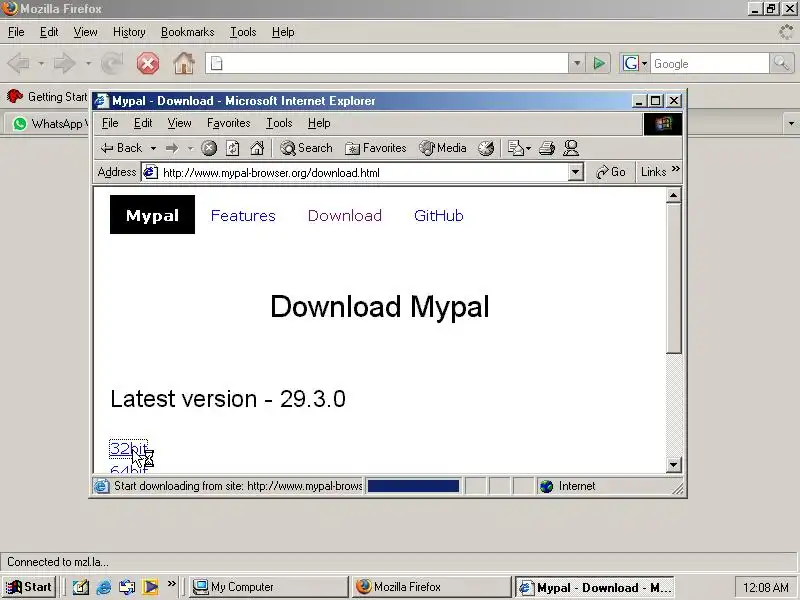
Task: Click the Firefox red Stop button
Action: click(x=147, y=64)
